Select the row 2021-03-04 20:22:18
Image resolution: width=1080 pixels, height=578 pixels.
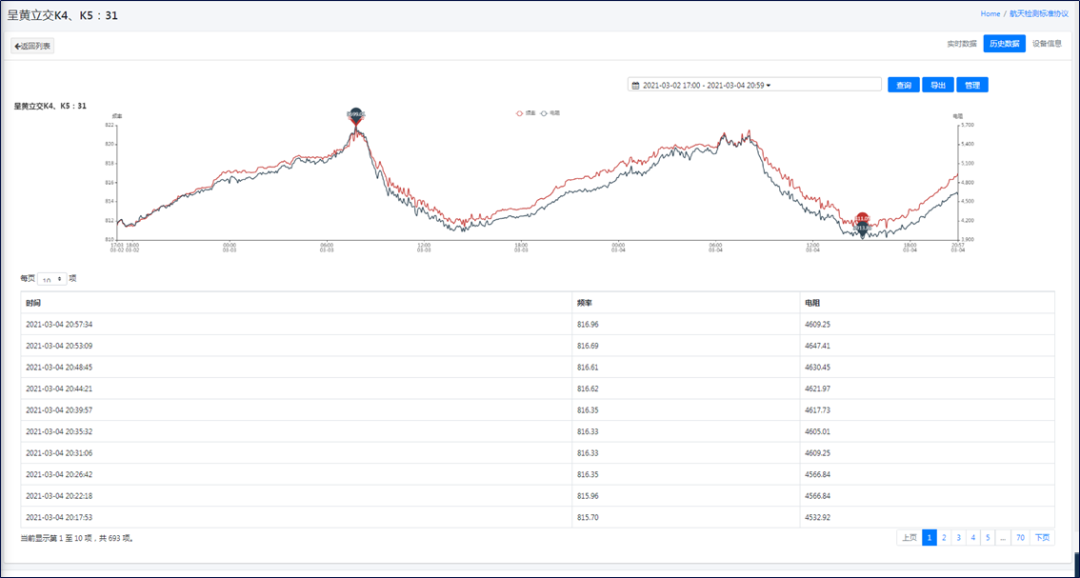click(537, 495)
